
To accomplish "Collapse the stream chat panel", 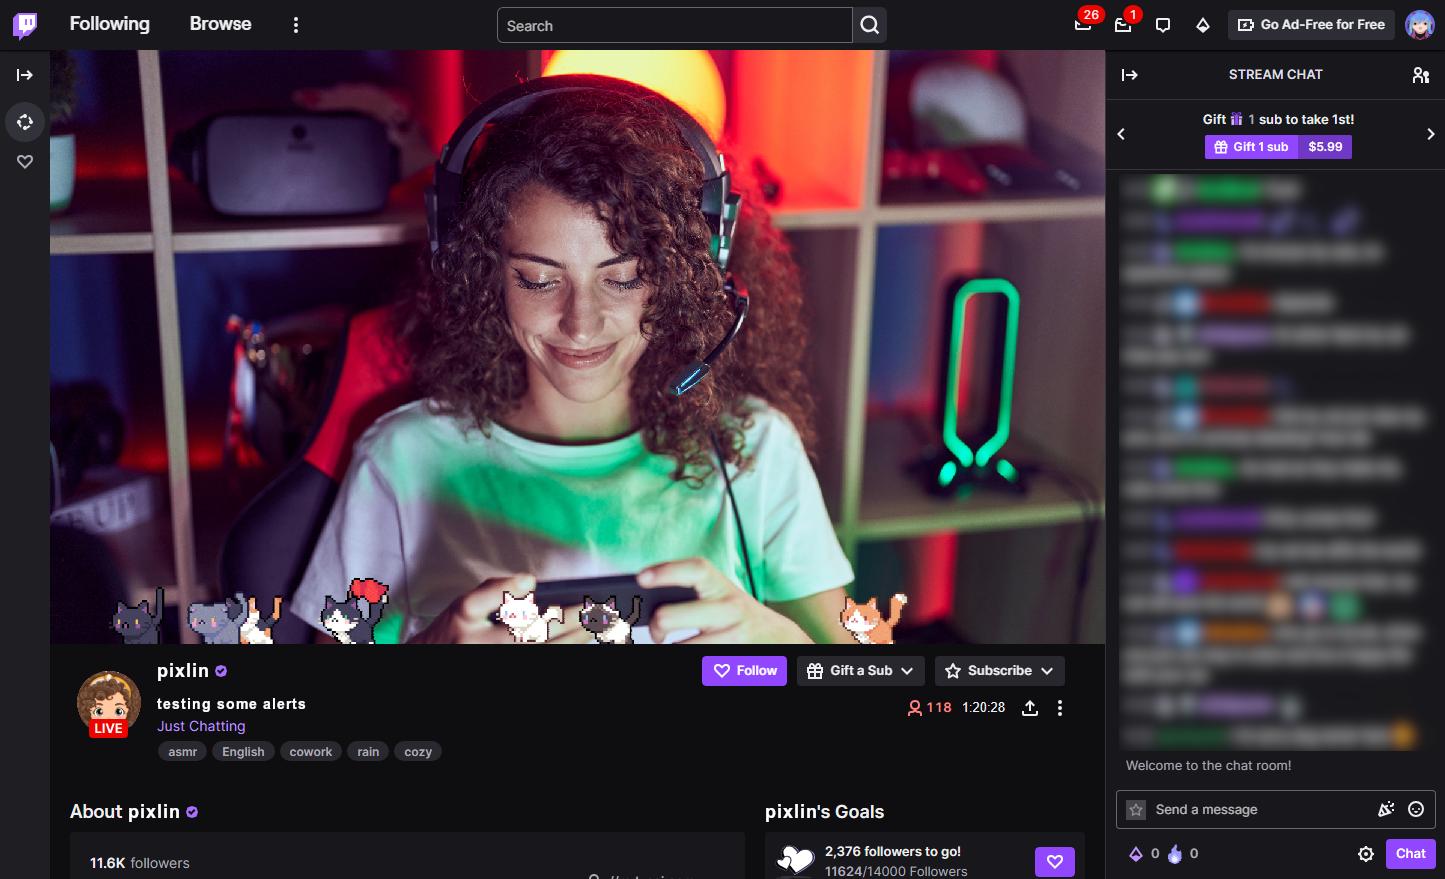I will [1130, 74].
